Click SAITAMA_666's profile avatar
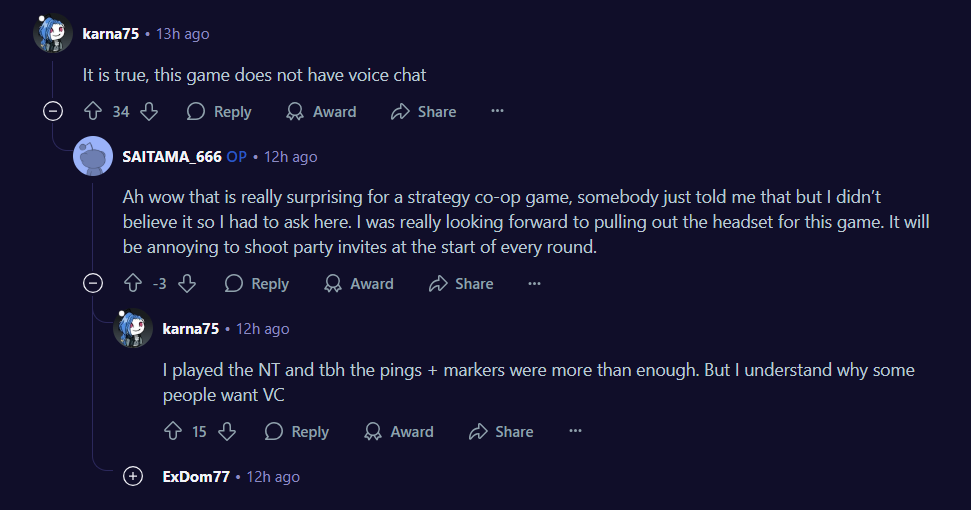This screenshot has width=971, height=510. (x=93, y=156)
